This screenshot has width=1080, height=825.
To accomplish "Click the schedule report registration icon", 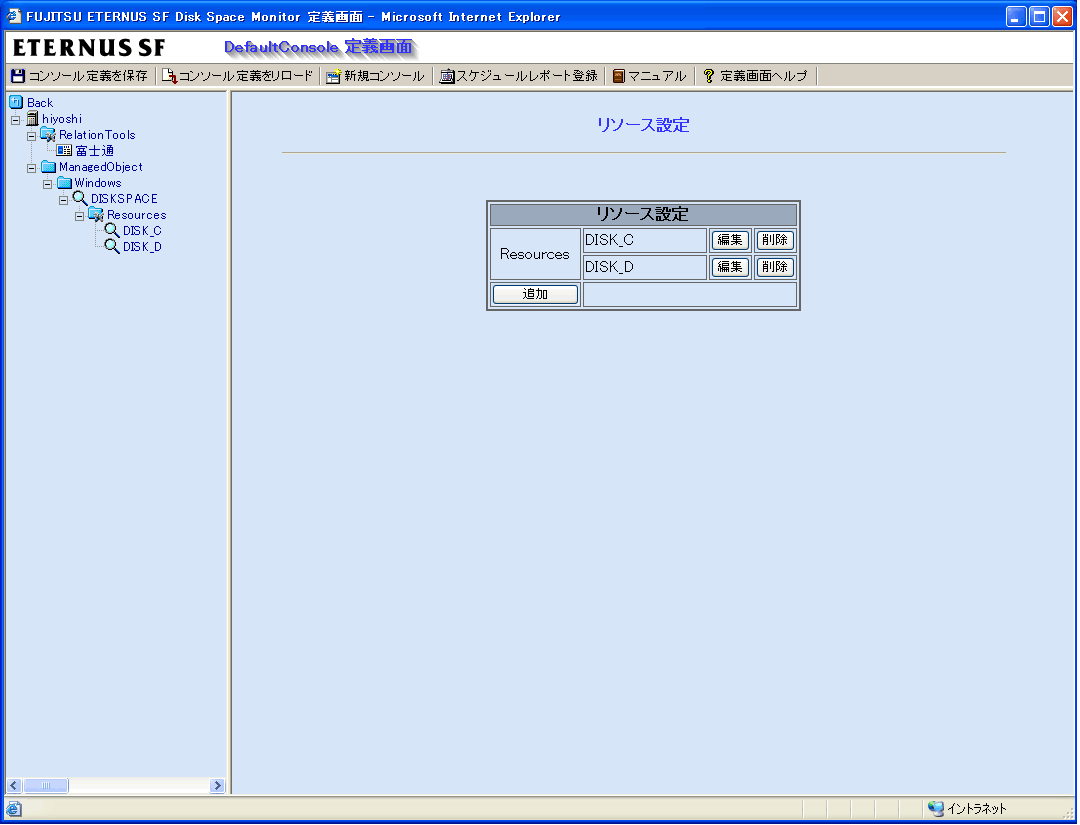I will coord(447,76).
